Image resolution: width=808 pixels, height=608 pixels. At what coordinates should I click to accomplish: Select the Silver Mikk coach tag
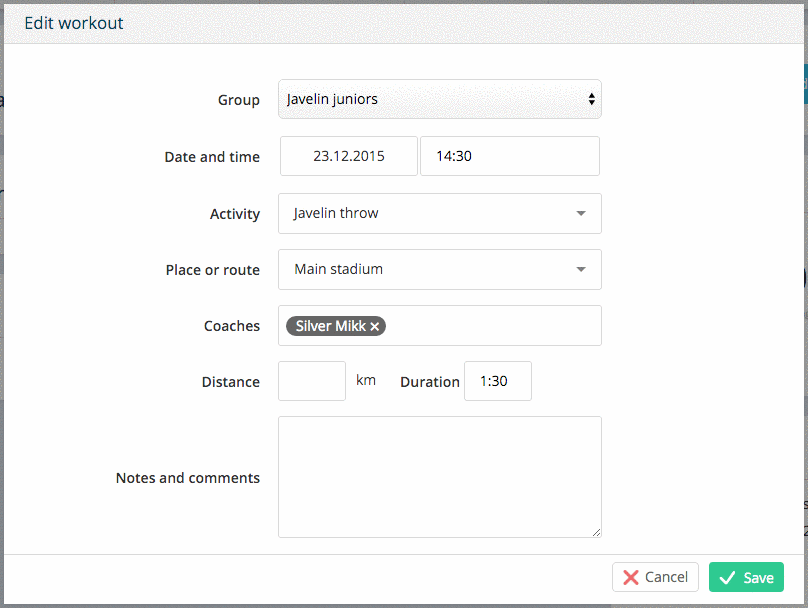click(x=330, y=326)
